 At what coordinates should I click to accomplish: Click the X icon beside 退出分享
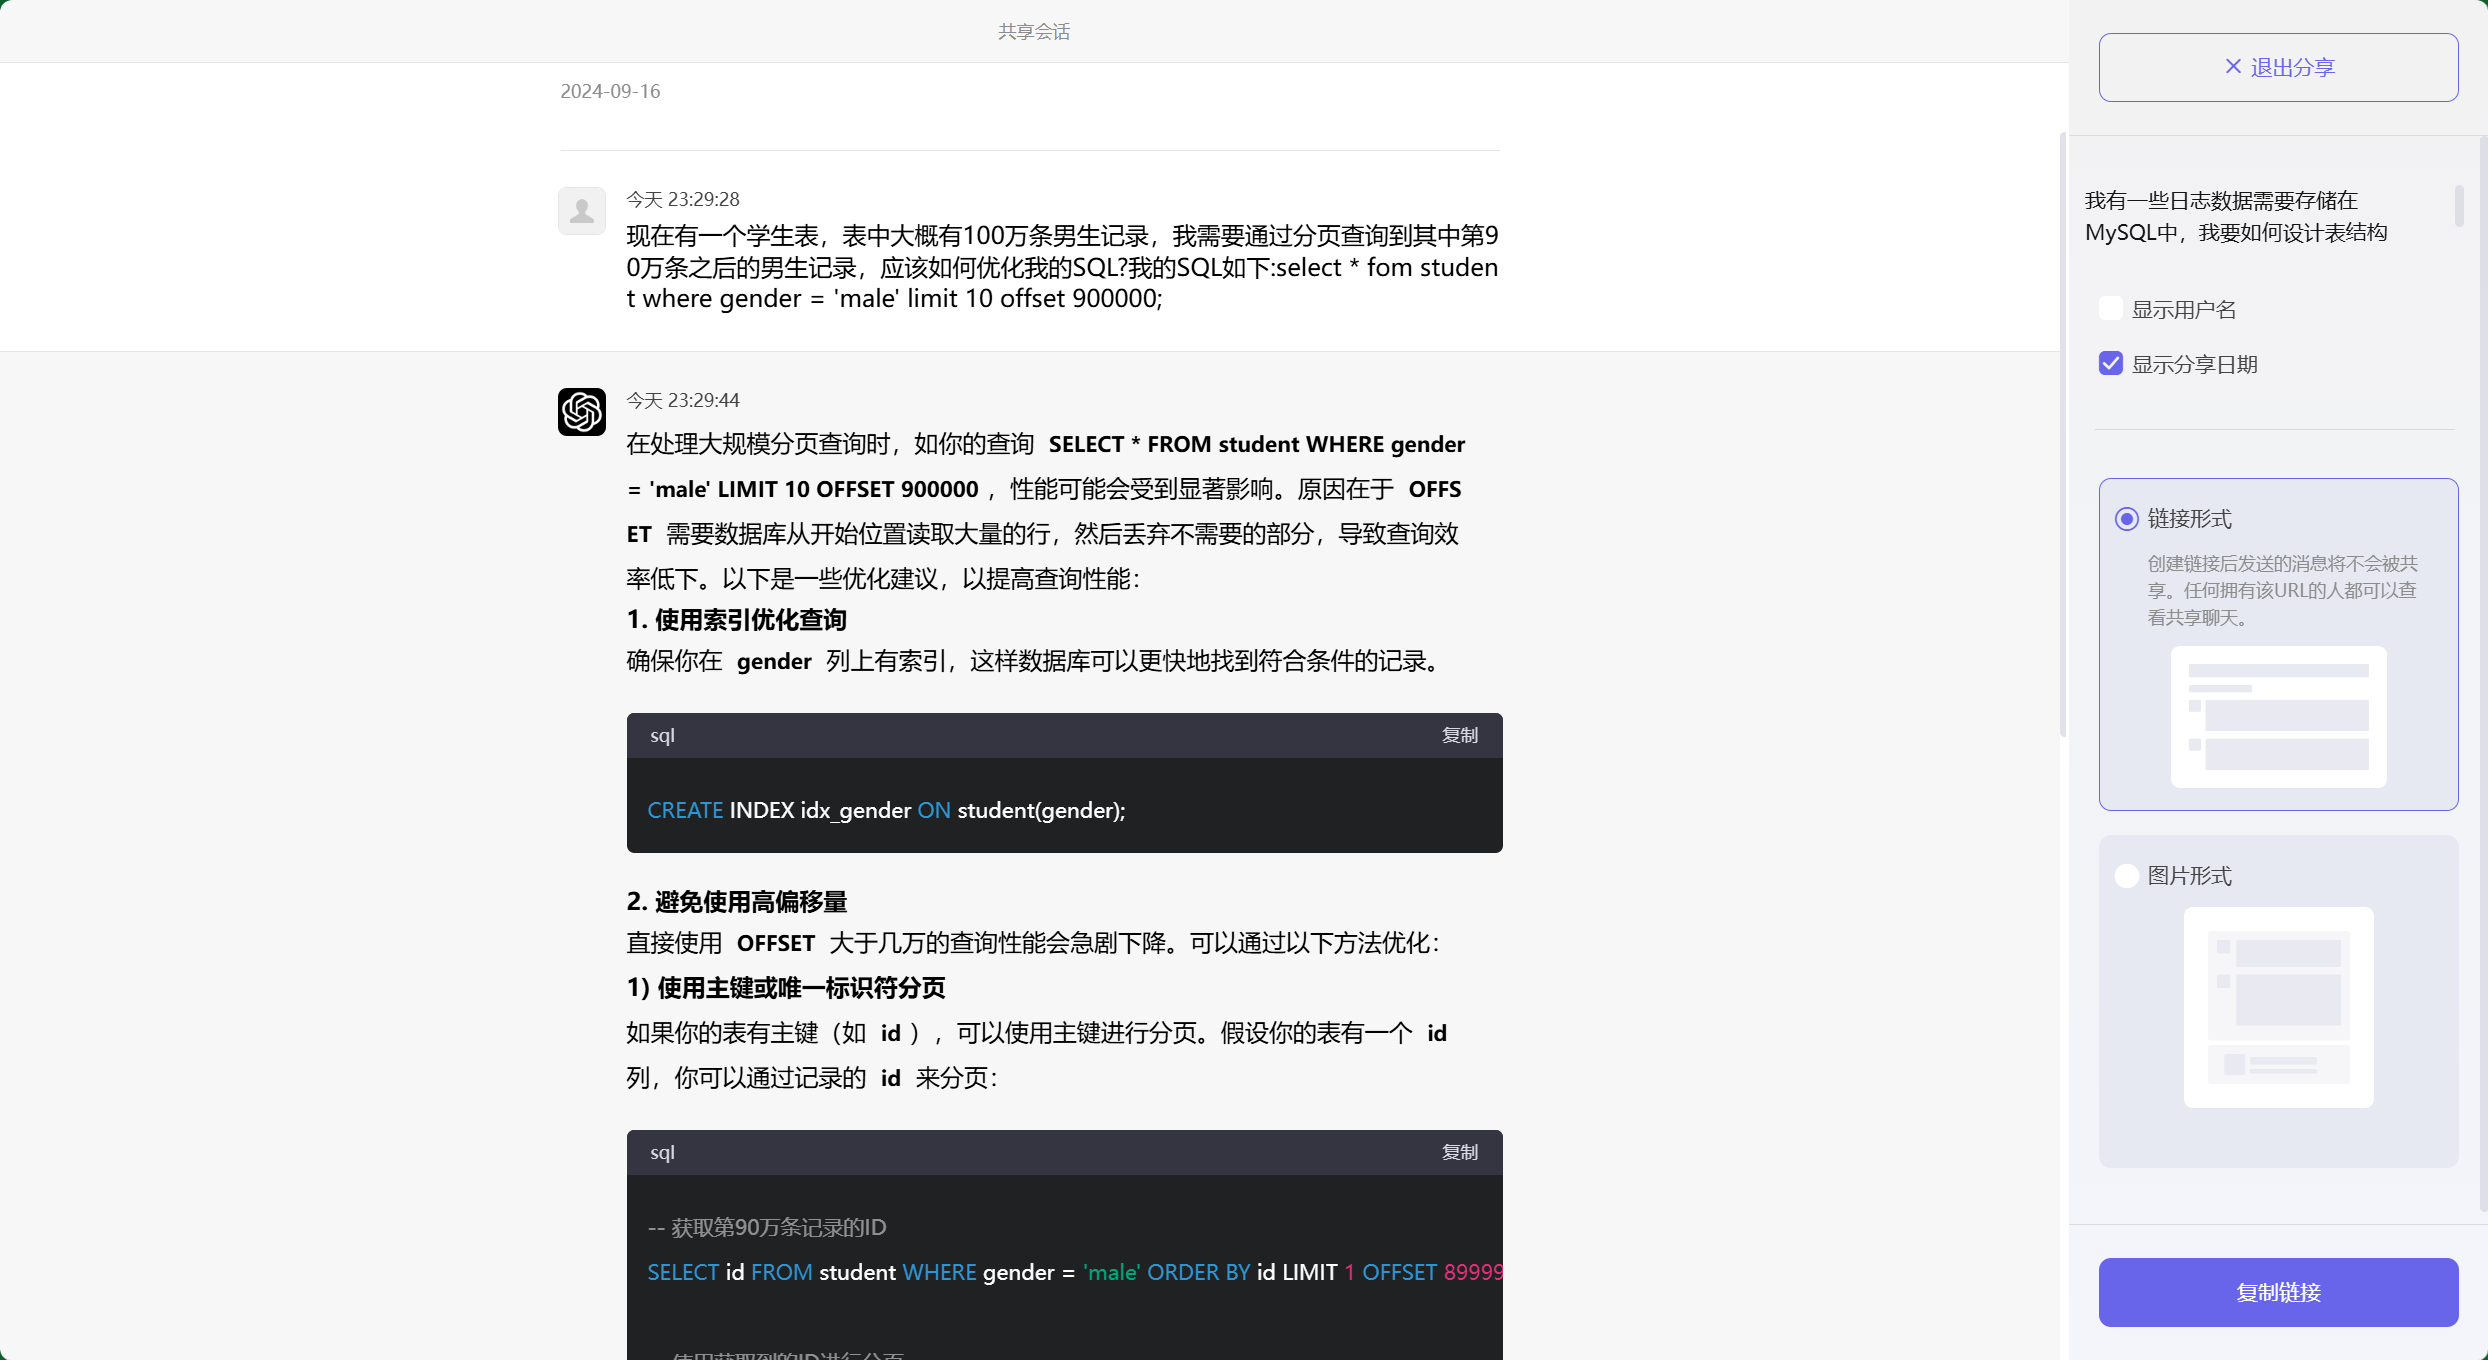2233,66
